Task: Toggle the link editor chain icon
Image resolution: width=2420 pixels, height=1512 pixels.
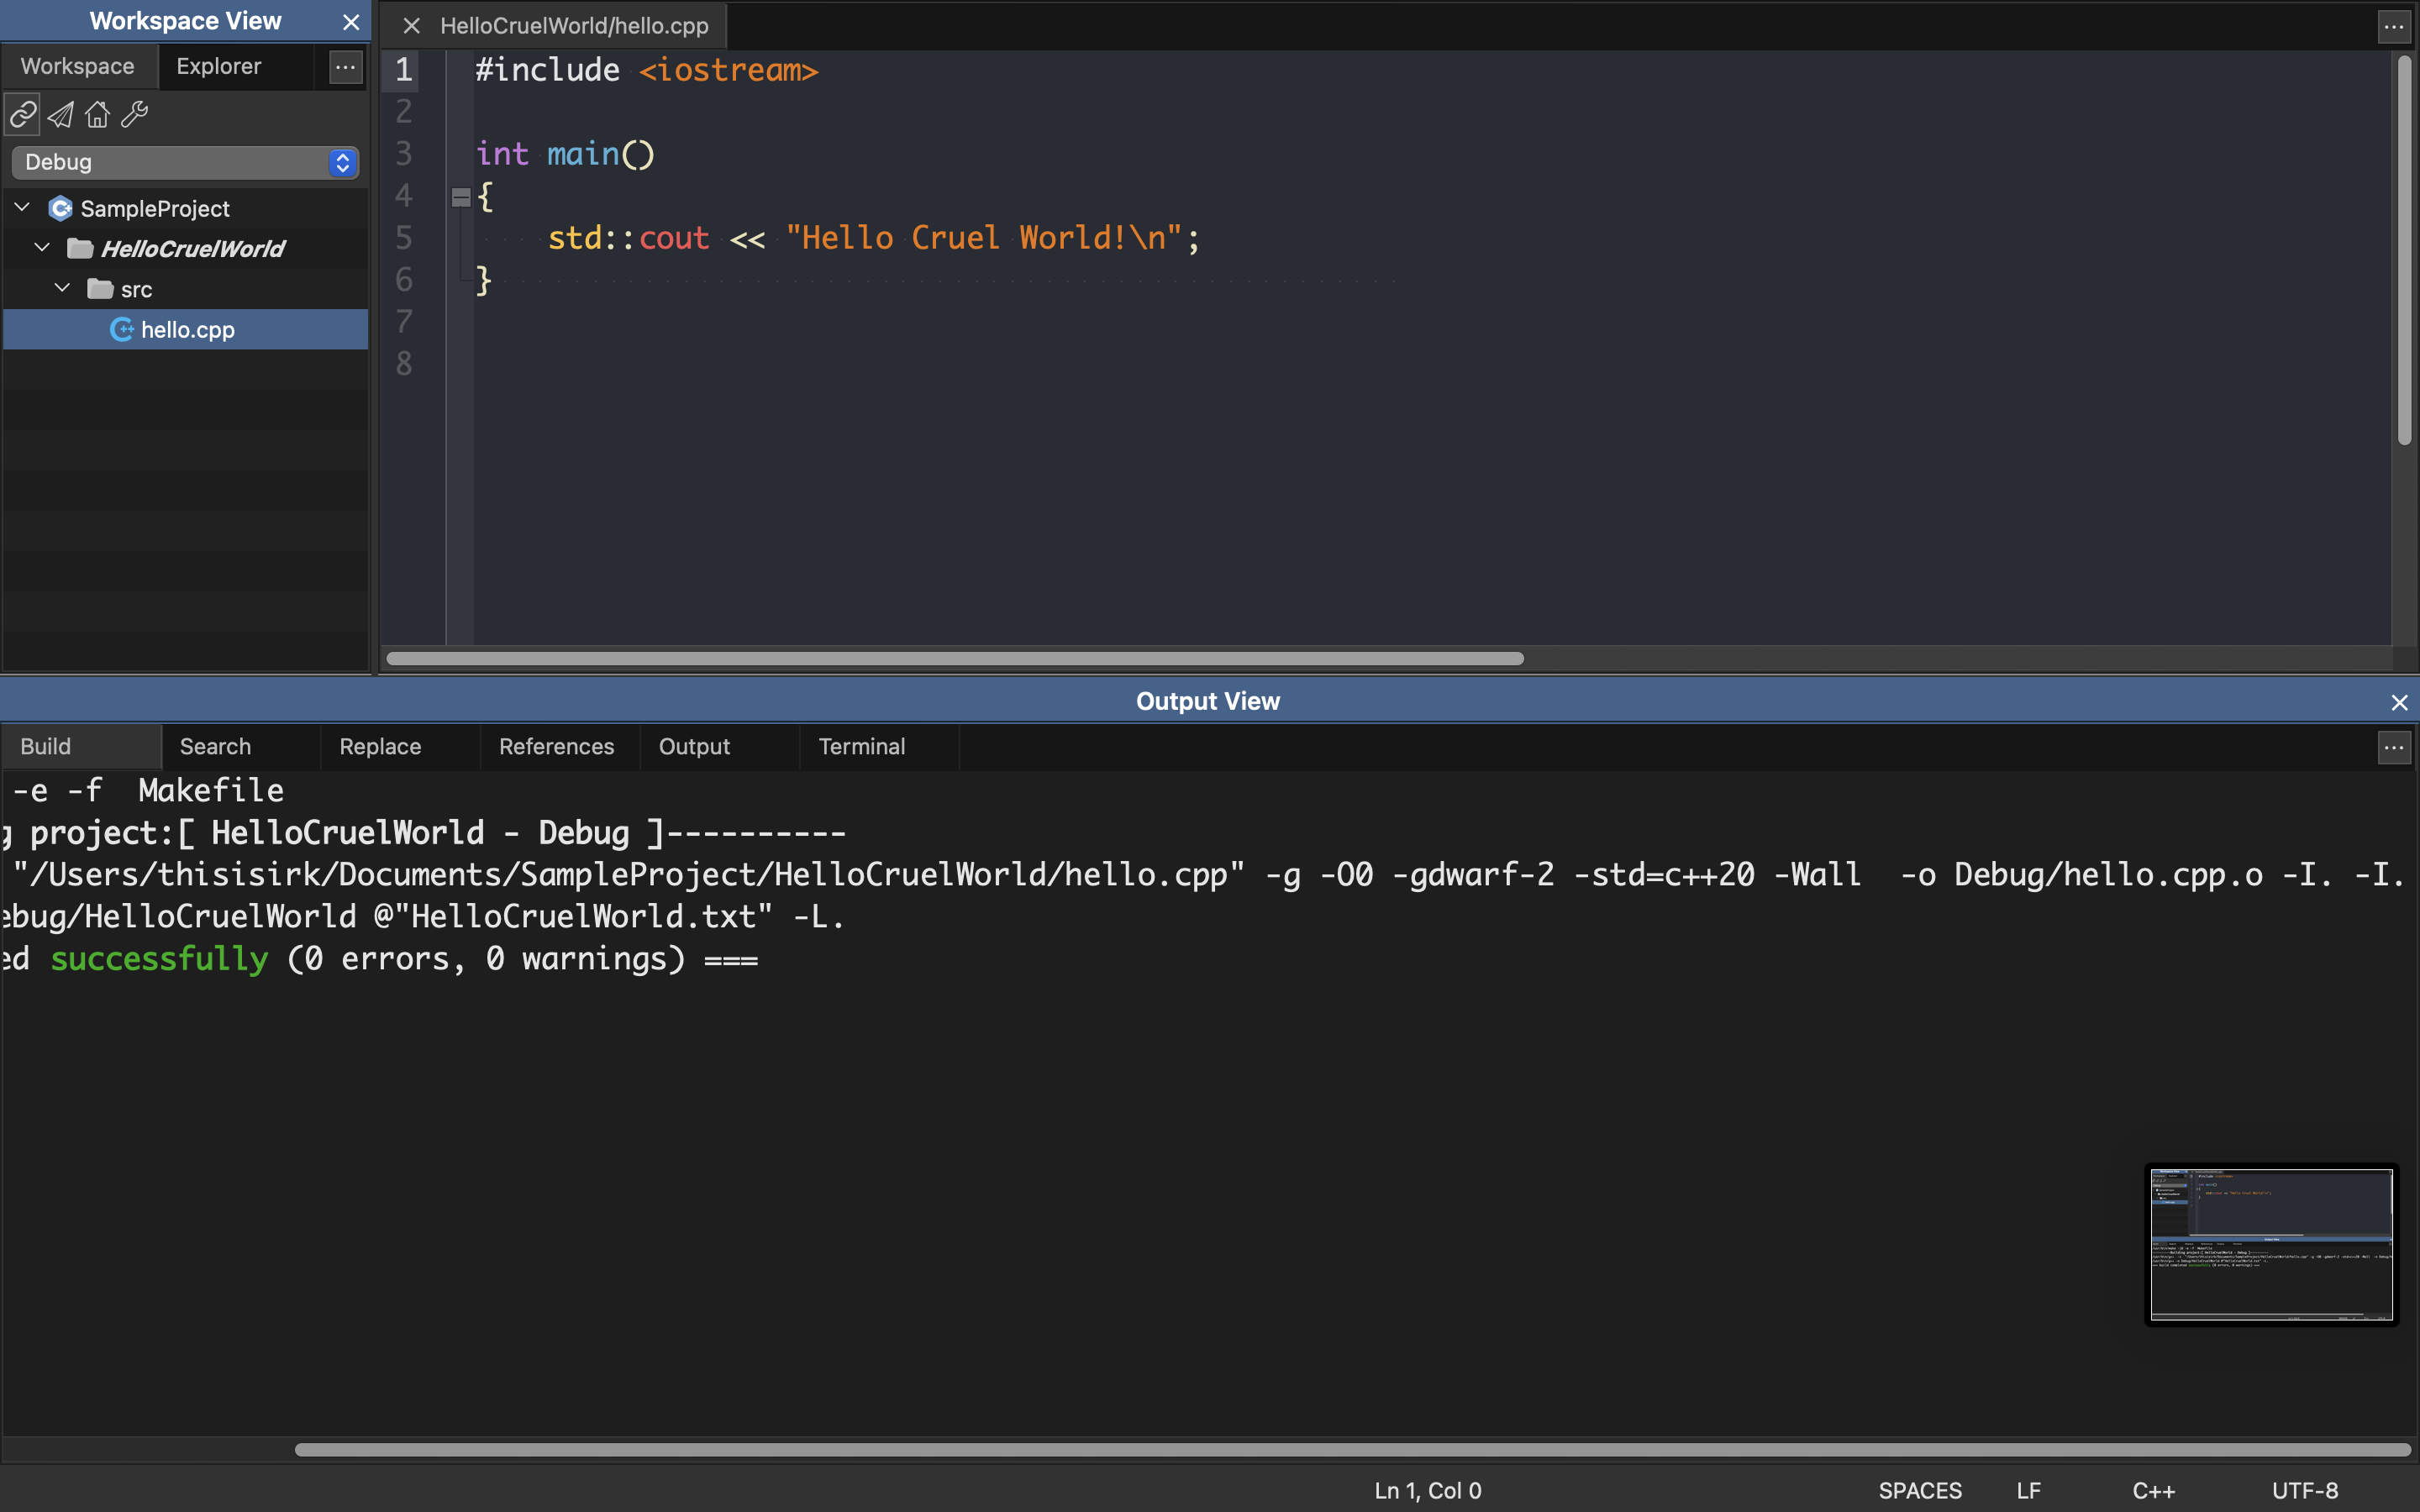Action: pyautogui.click(x=23, y=115)
